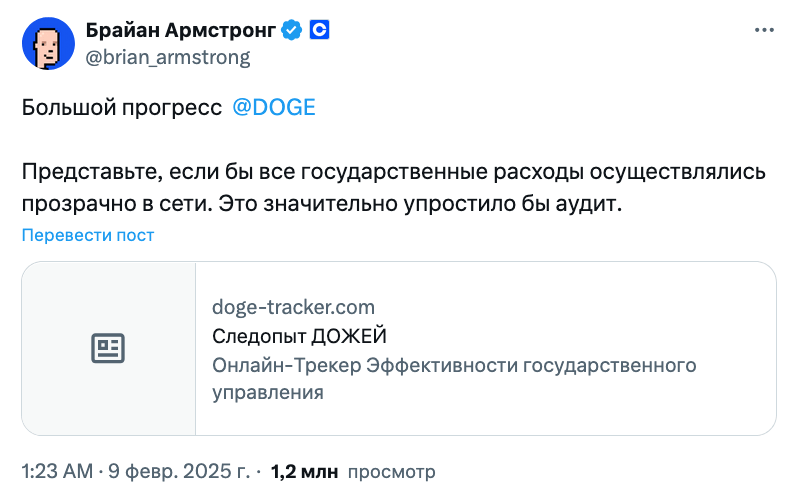Click the просмотр views label
Image resolution: width=797 pixels, height=497 pixels.
pos(391,470)
